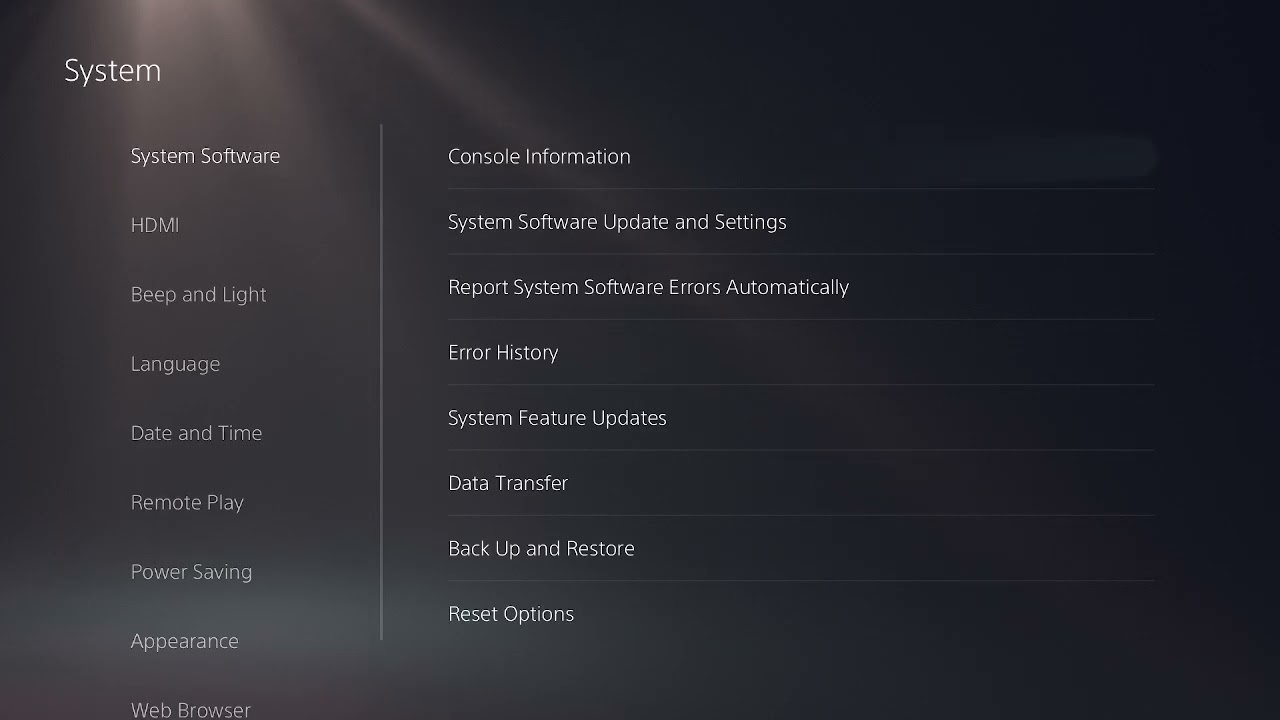The width and height of the screenshot is (1280, 720).
Task: Choose Reset Options
Action: pos(801,614)
